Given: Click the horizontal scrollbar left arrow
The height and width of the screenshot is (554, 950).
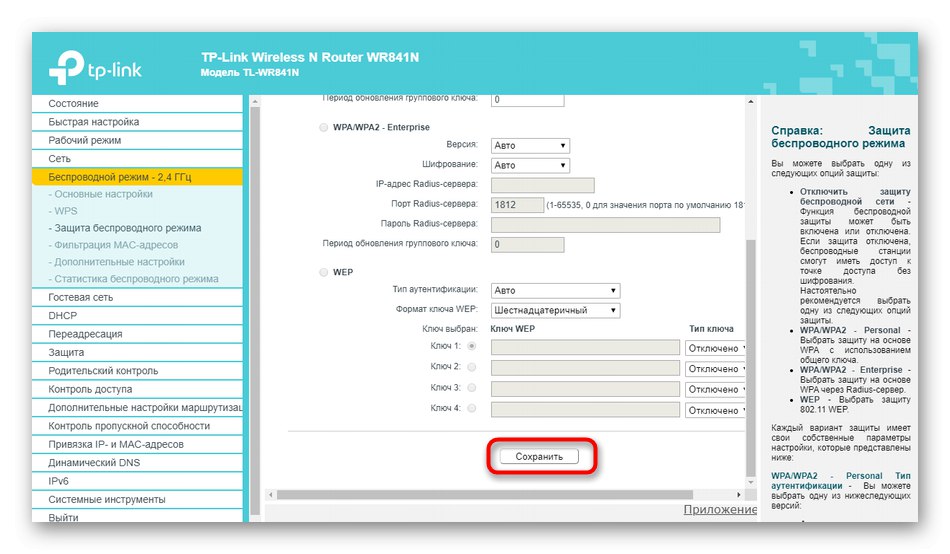Looking at the screenshot, I should 271,495.
